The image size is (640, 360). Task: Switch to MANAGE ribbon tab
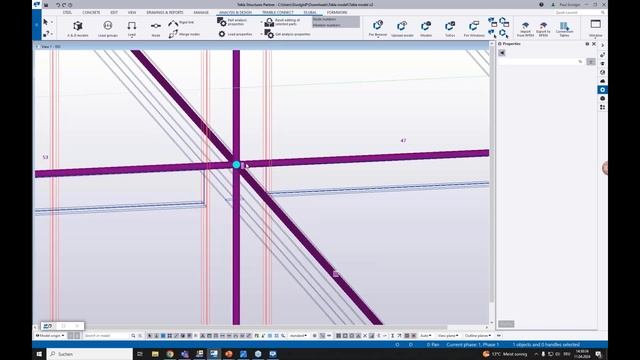tap(201, 13)
